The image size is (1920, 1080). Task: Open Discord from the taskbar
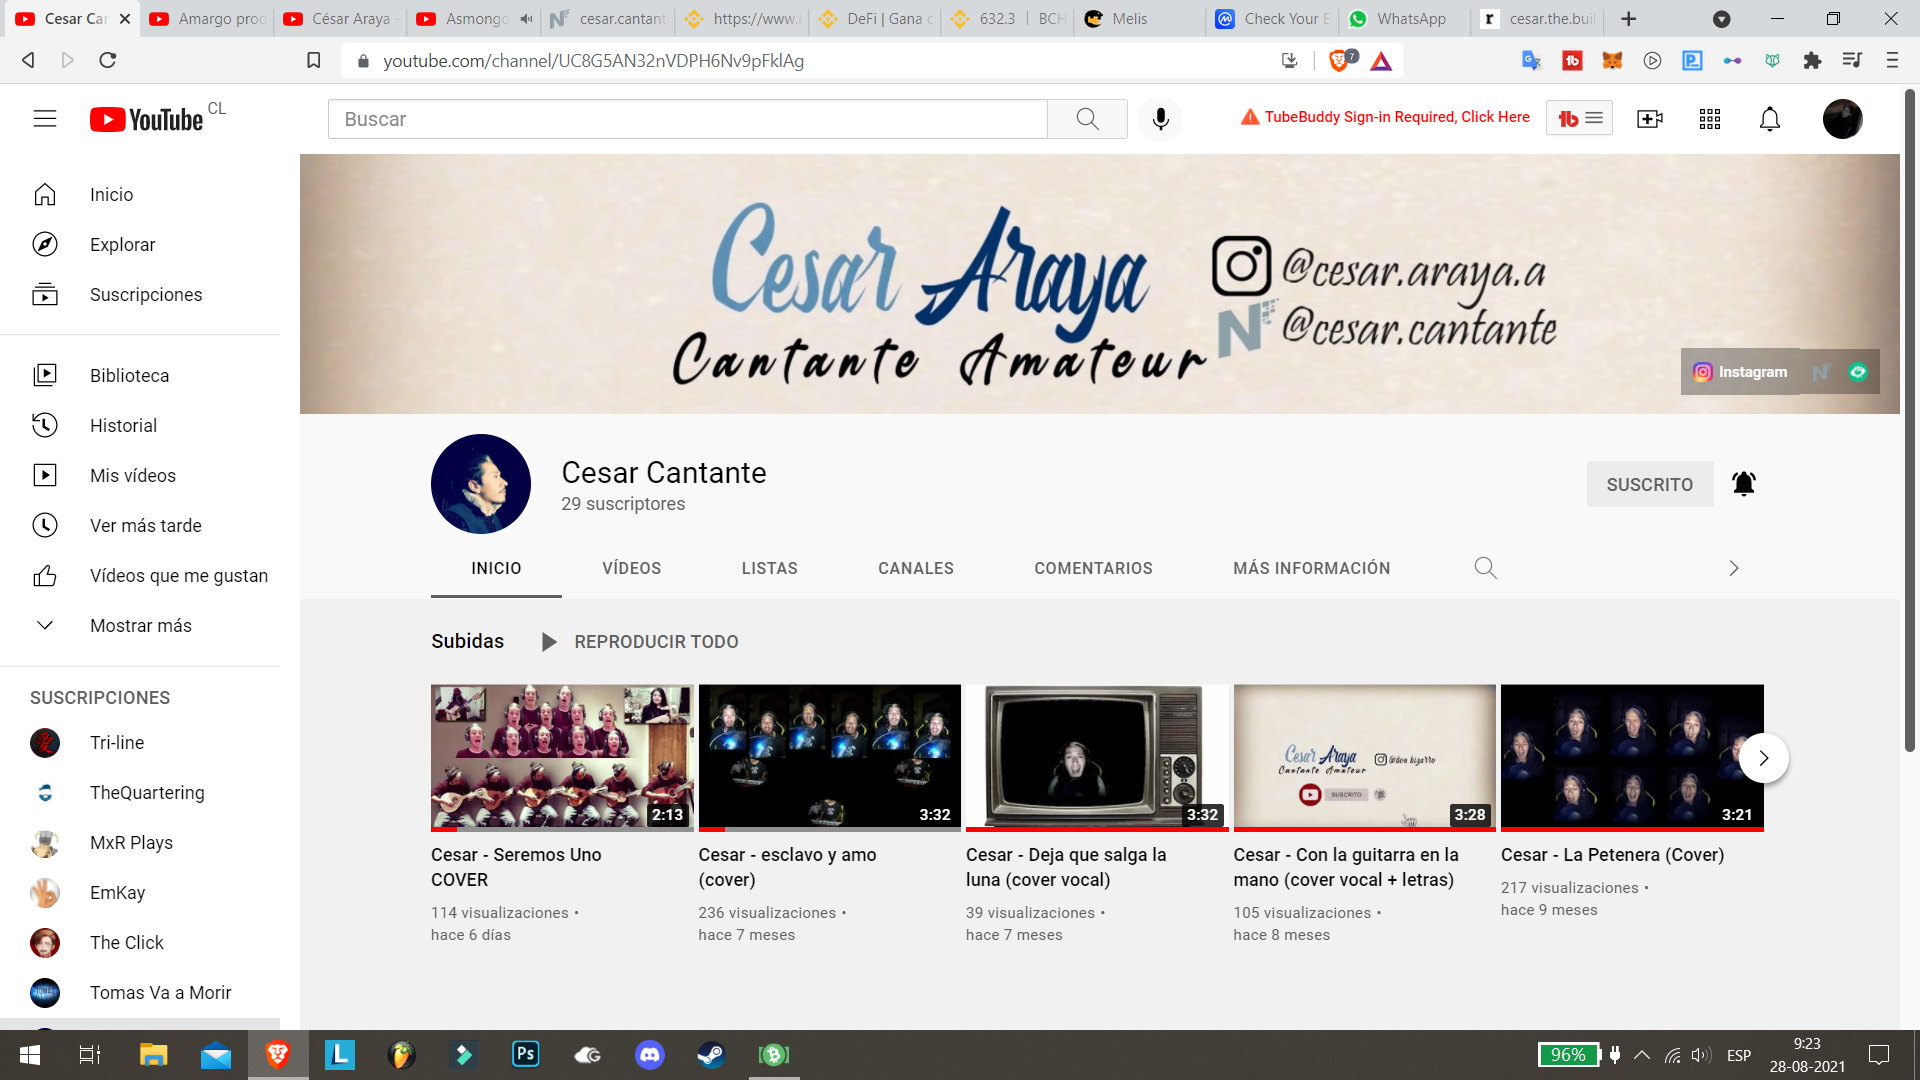click(650, 1054)
